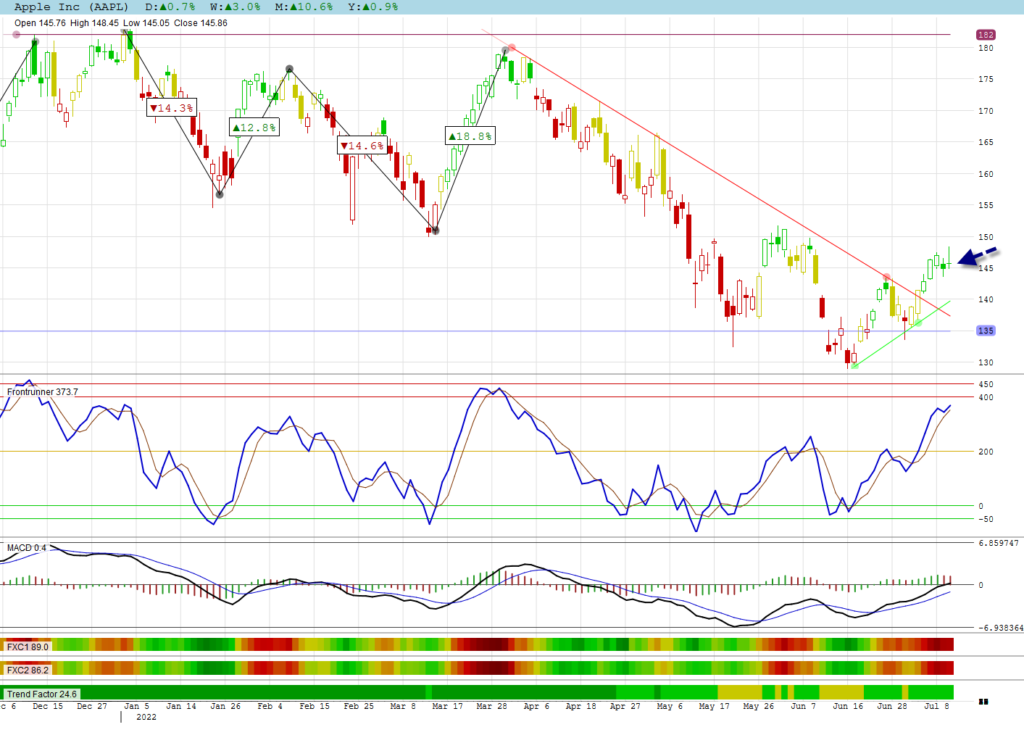
Task: Click the 450 Frontrunner axis label
Action: click(x=985, y=384)
